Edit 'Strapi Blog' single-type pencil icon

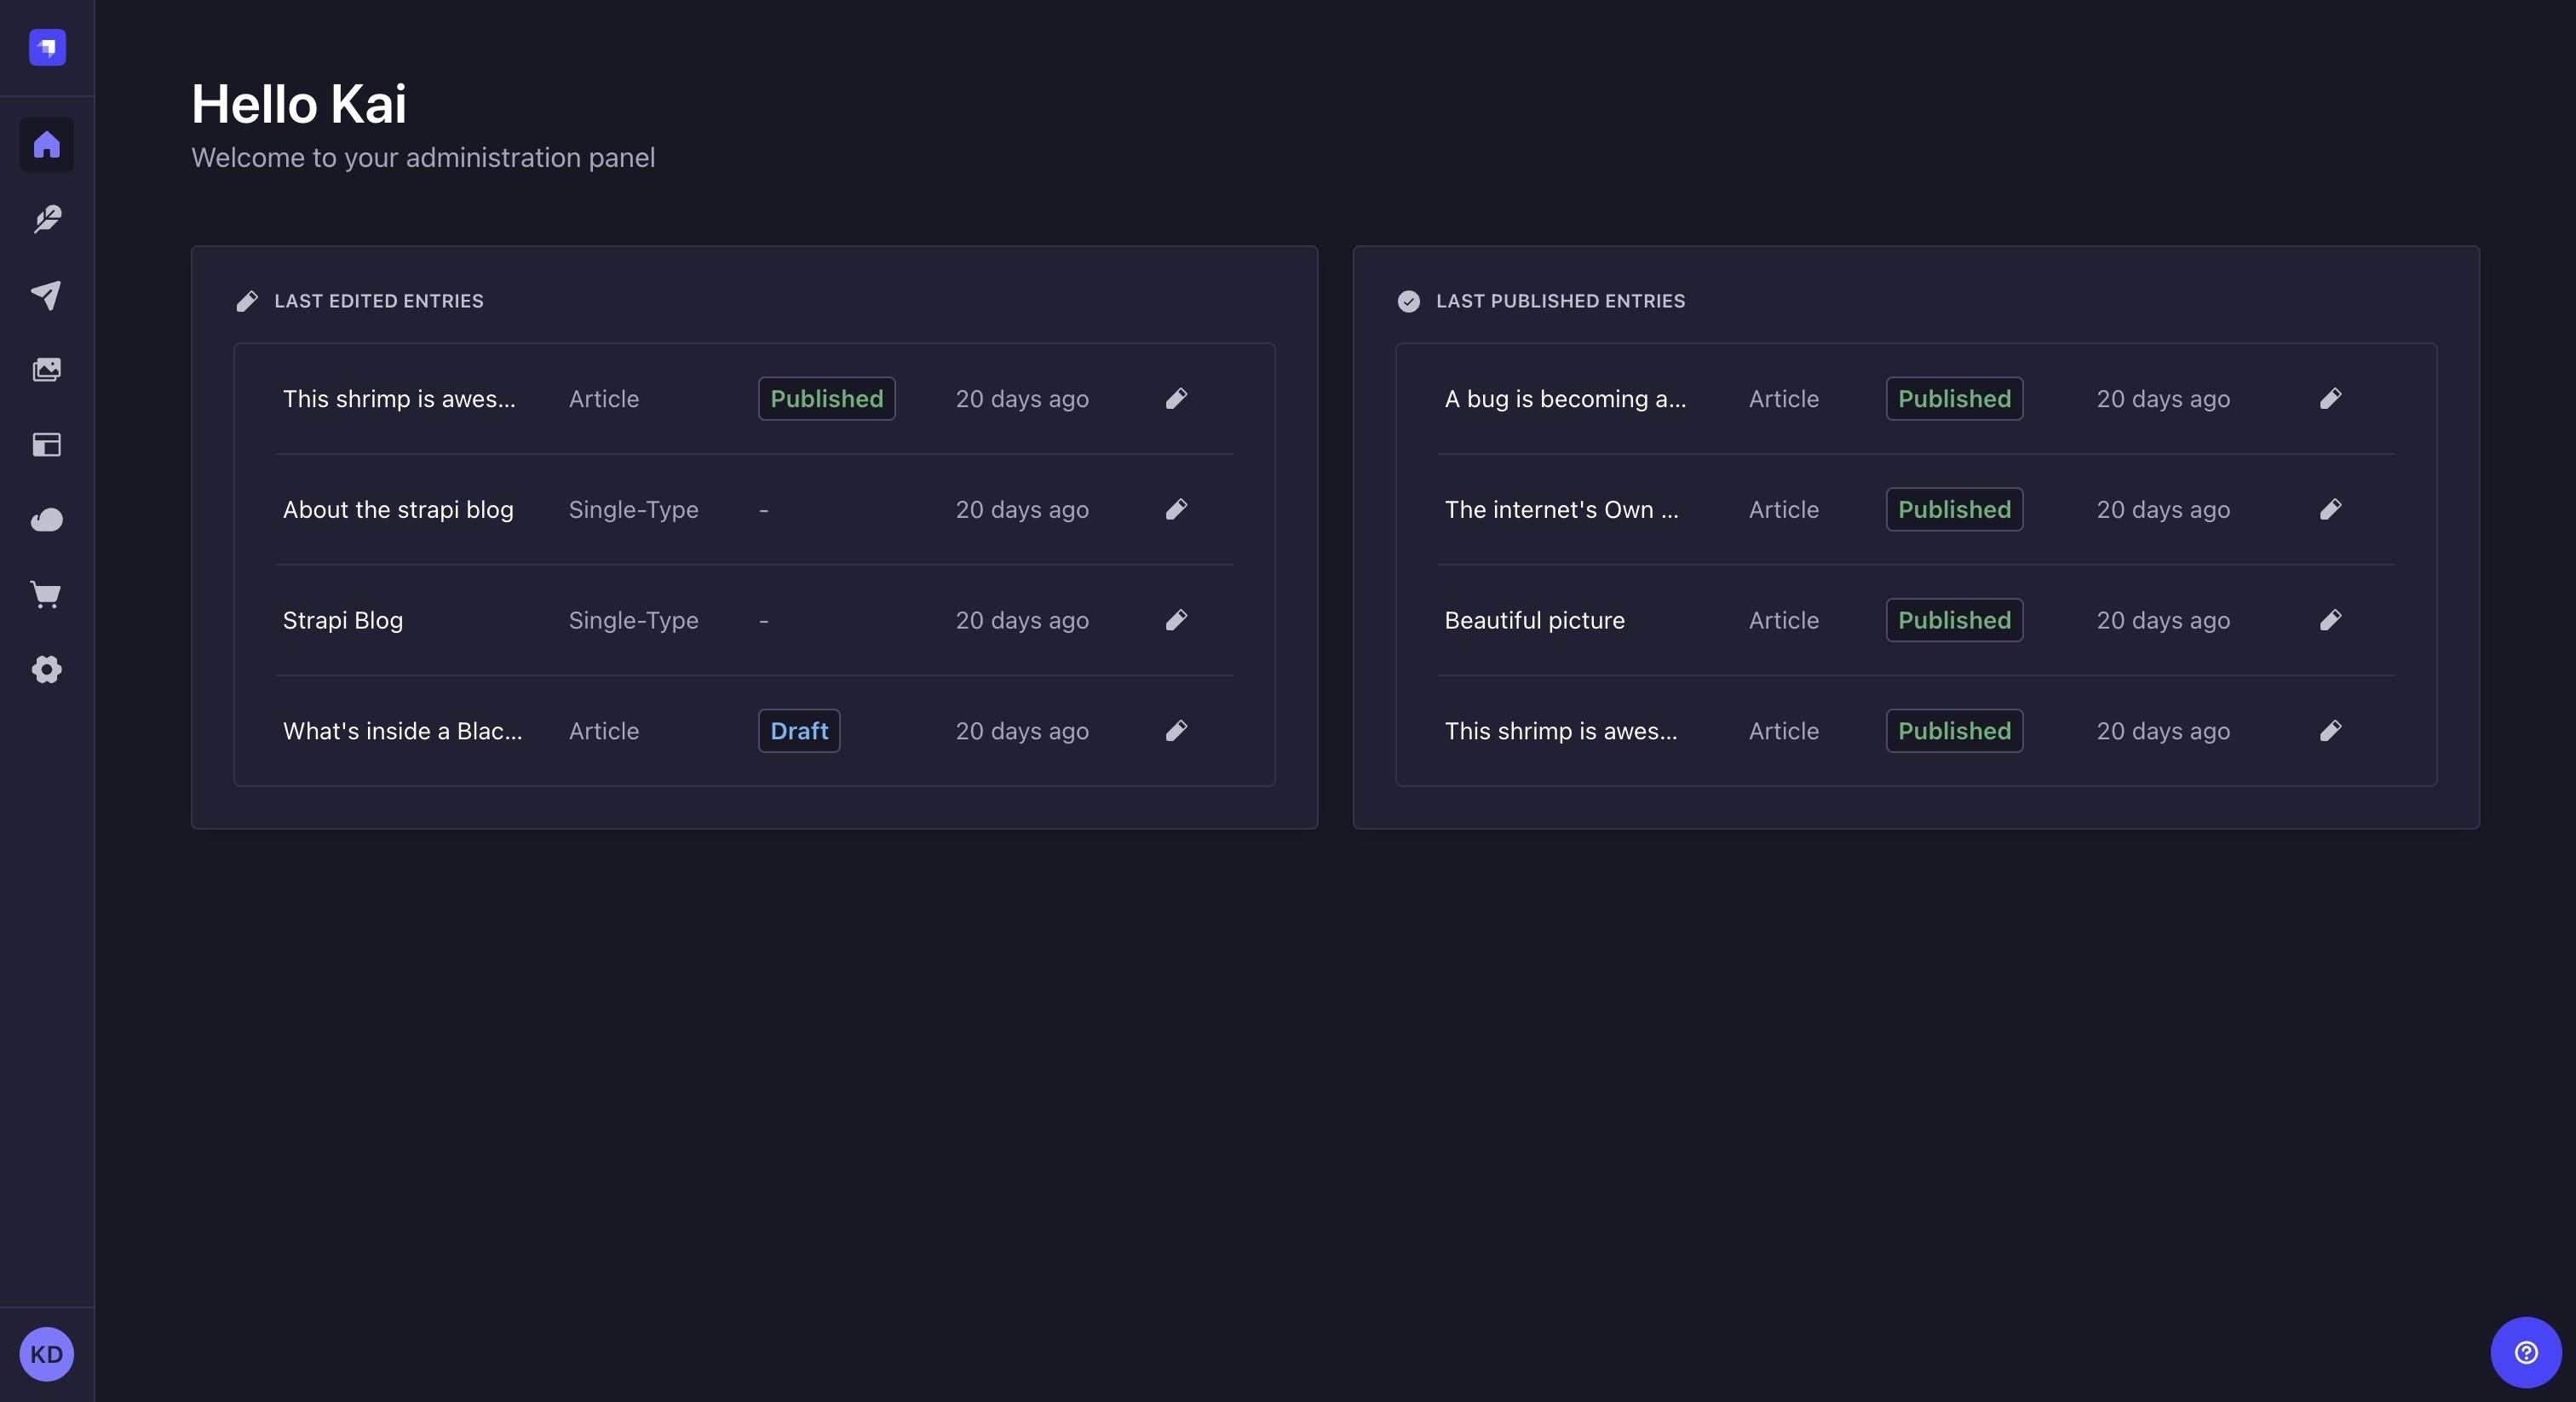(1176, 620)
